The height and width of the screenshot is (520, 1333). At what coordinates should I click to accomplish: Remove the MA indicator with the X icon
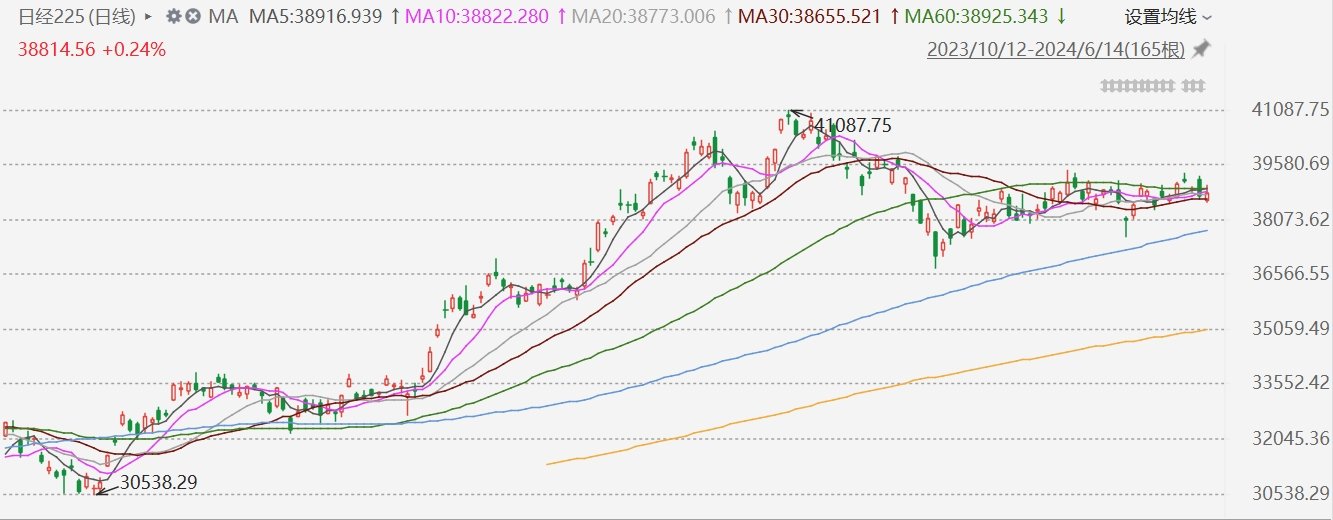pyautogui.click(x=192, y=17)
